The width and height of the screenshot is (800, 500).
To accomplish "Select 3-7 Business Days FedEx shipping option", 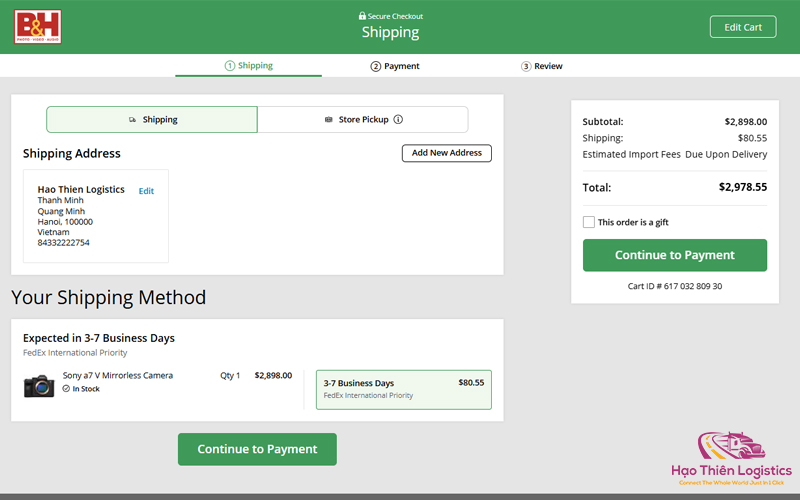I will (404, 390).
